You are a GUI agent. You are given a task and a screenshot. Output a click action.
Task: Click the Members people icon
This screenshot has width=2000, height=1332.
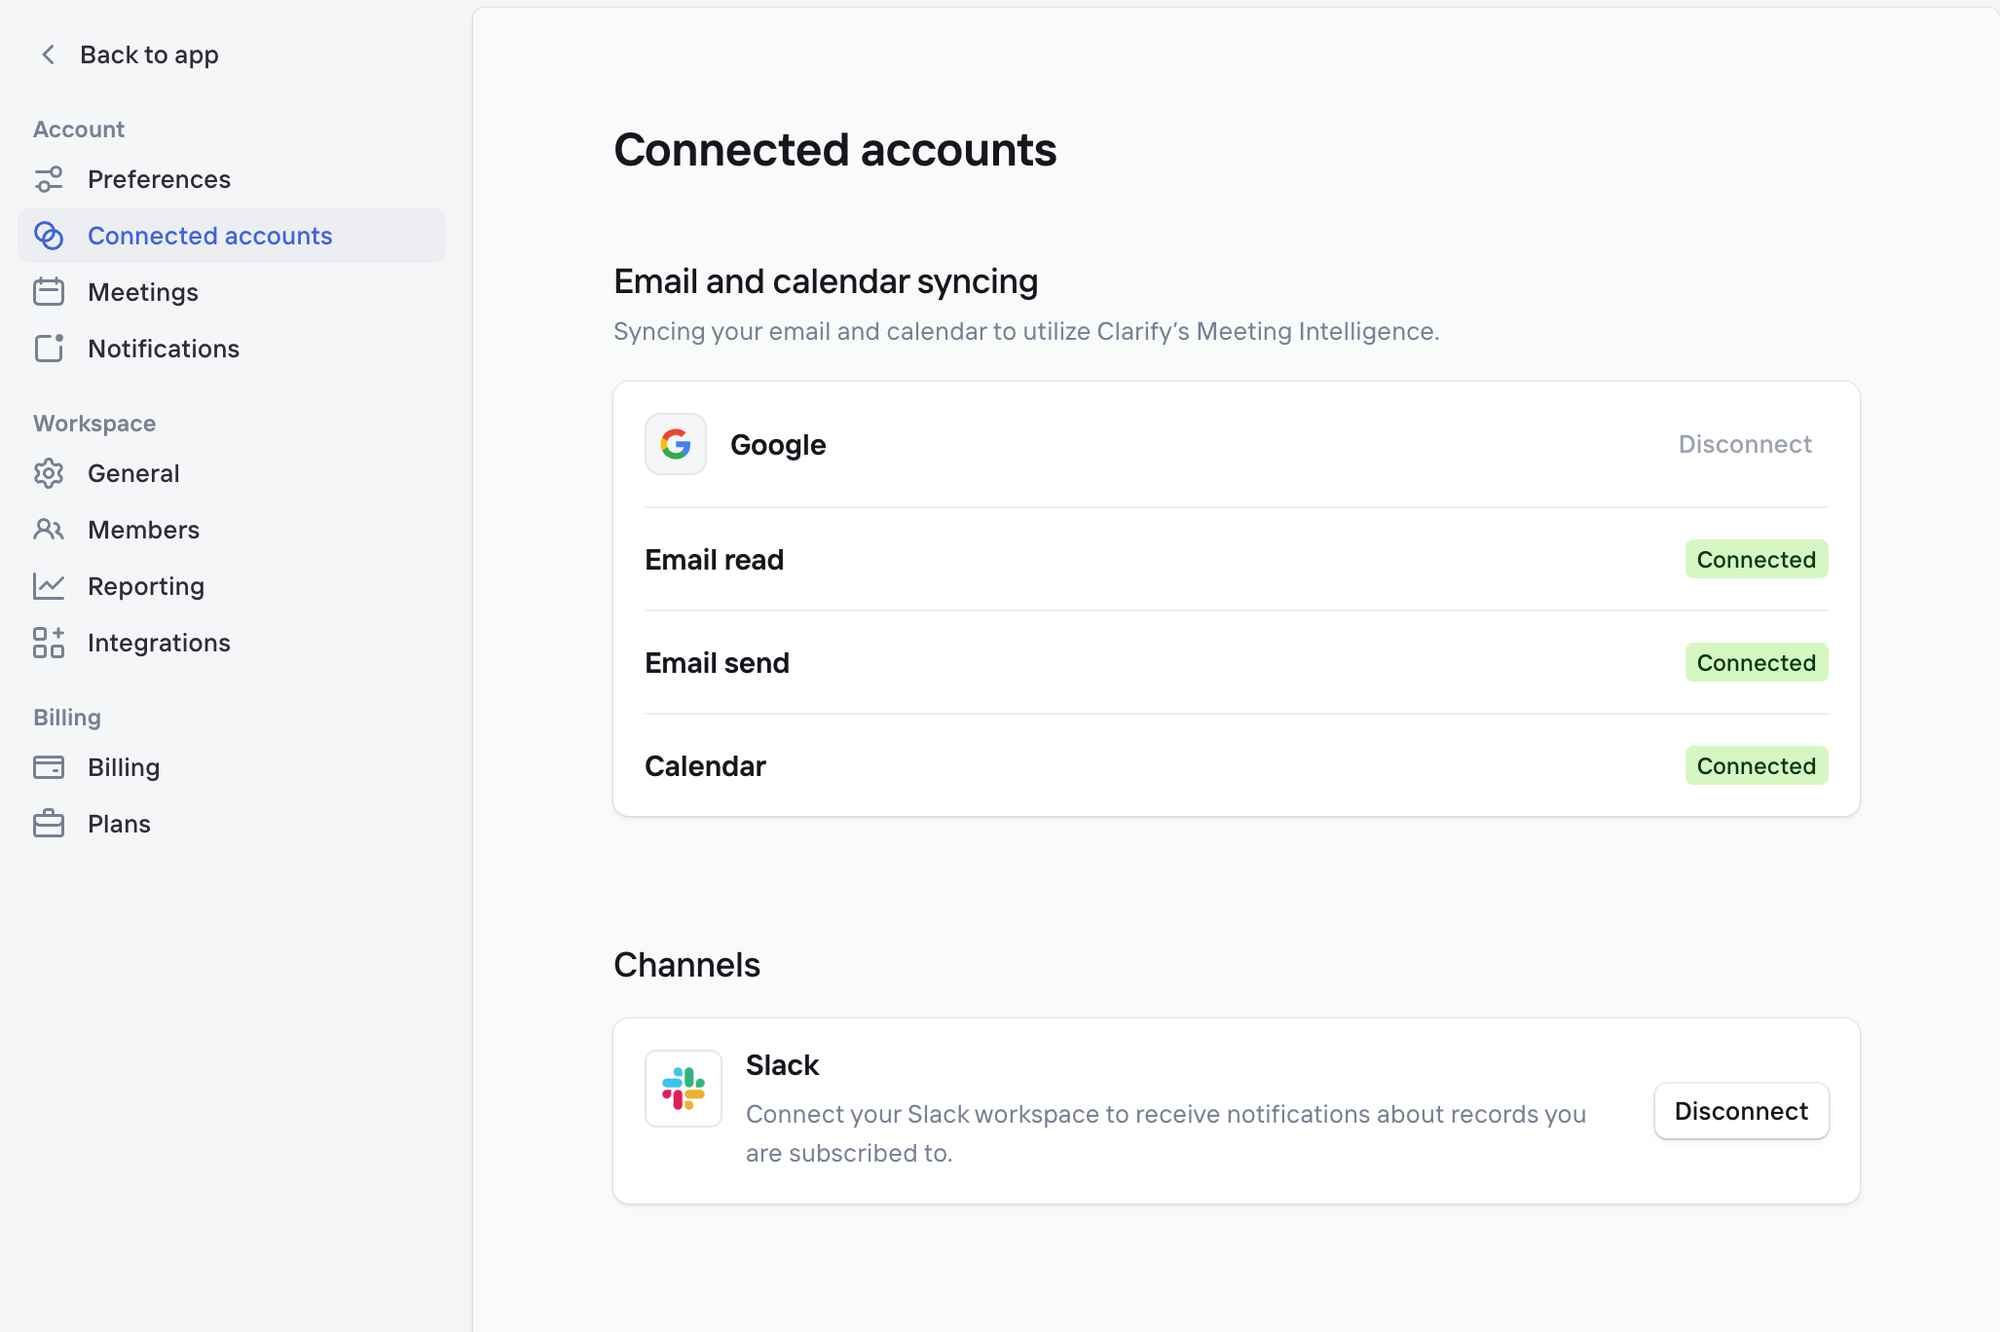pyautogui.click(x=48, y=529)
